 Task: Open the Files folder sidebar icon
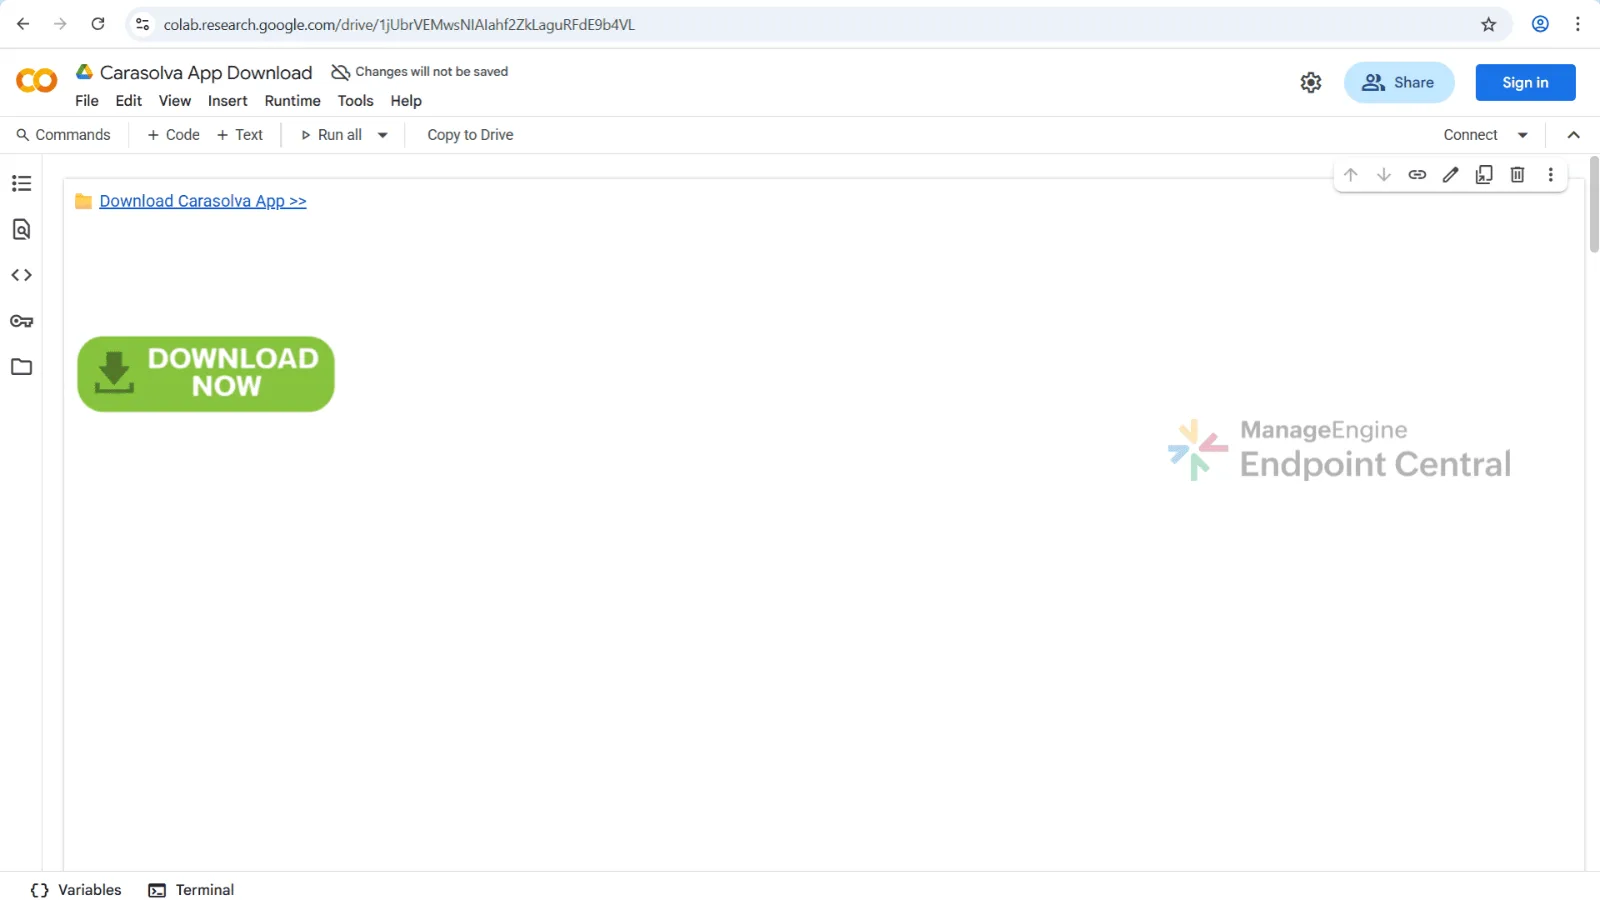21,367
